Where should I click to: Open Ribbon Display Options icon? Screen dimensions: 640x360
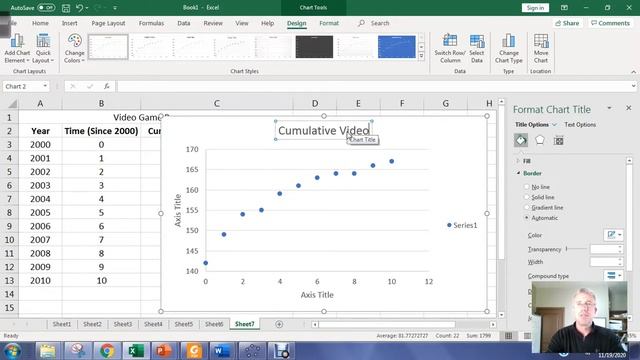point(564,8)
